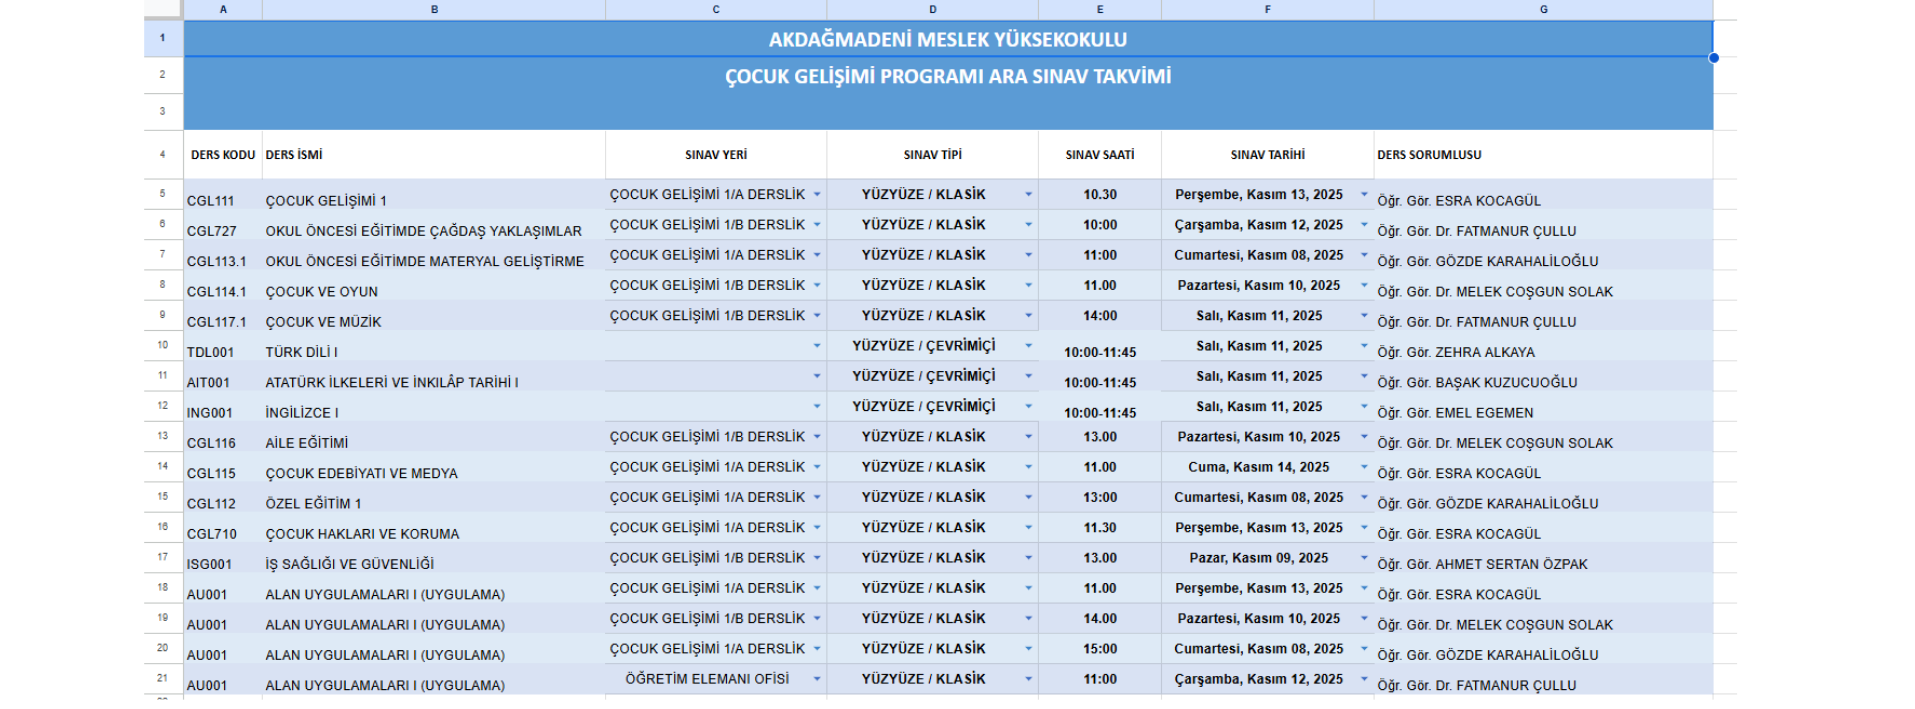This screenshot has width=1915, height=709.
Task: Select column B header
Action: coord(434,9)
